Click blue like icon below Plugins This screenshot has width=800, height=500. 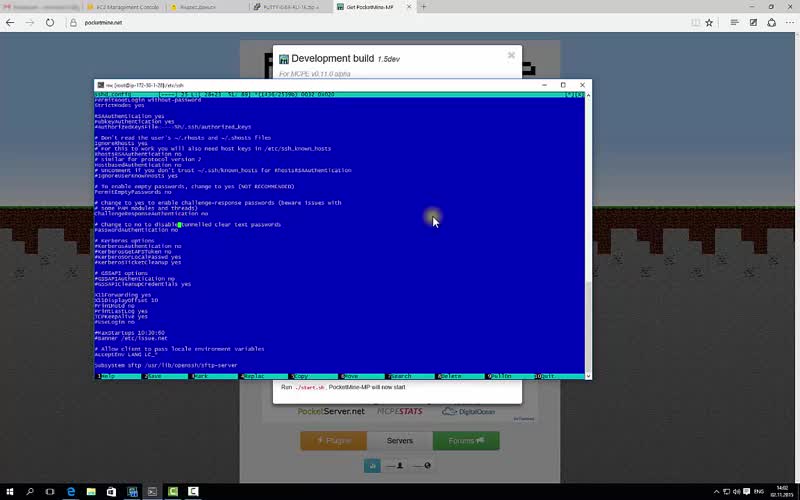point(372,465)
